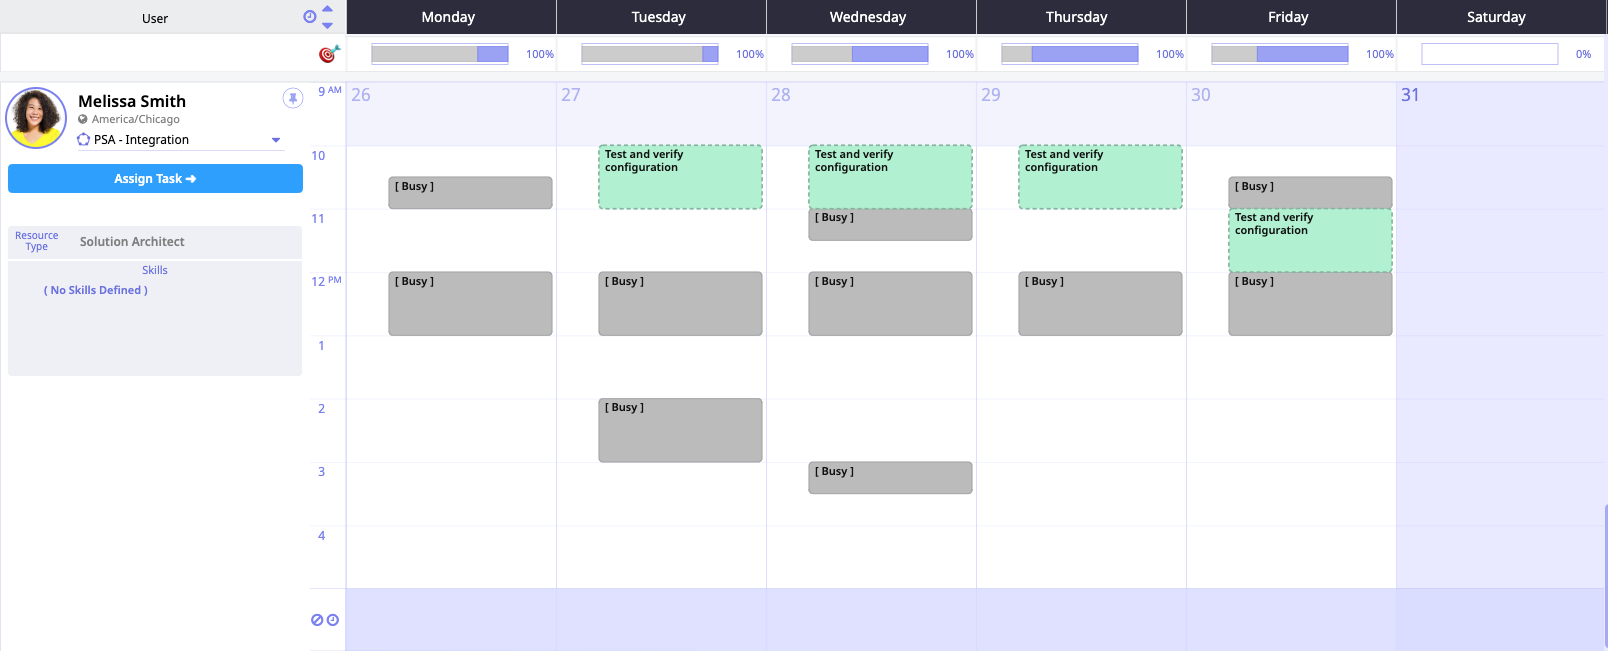Toggle the Busy block on Monday at 10 AM
Image resolution: width=1608 pixels, height=651 pixels.
point(470,192)
